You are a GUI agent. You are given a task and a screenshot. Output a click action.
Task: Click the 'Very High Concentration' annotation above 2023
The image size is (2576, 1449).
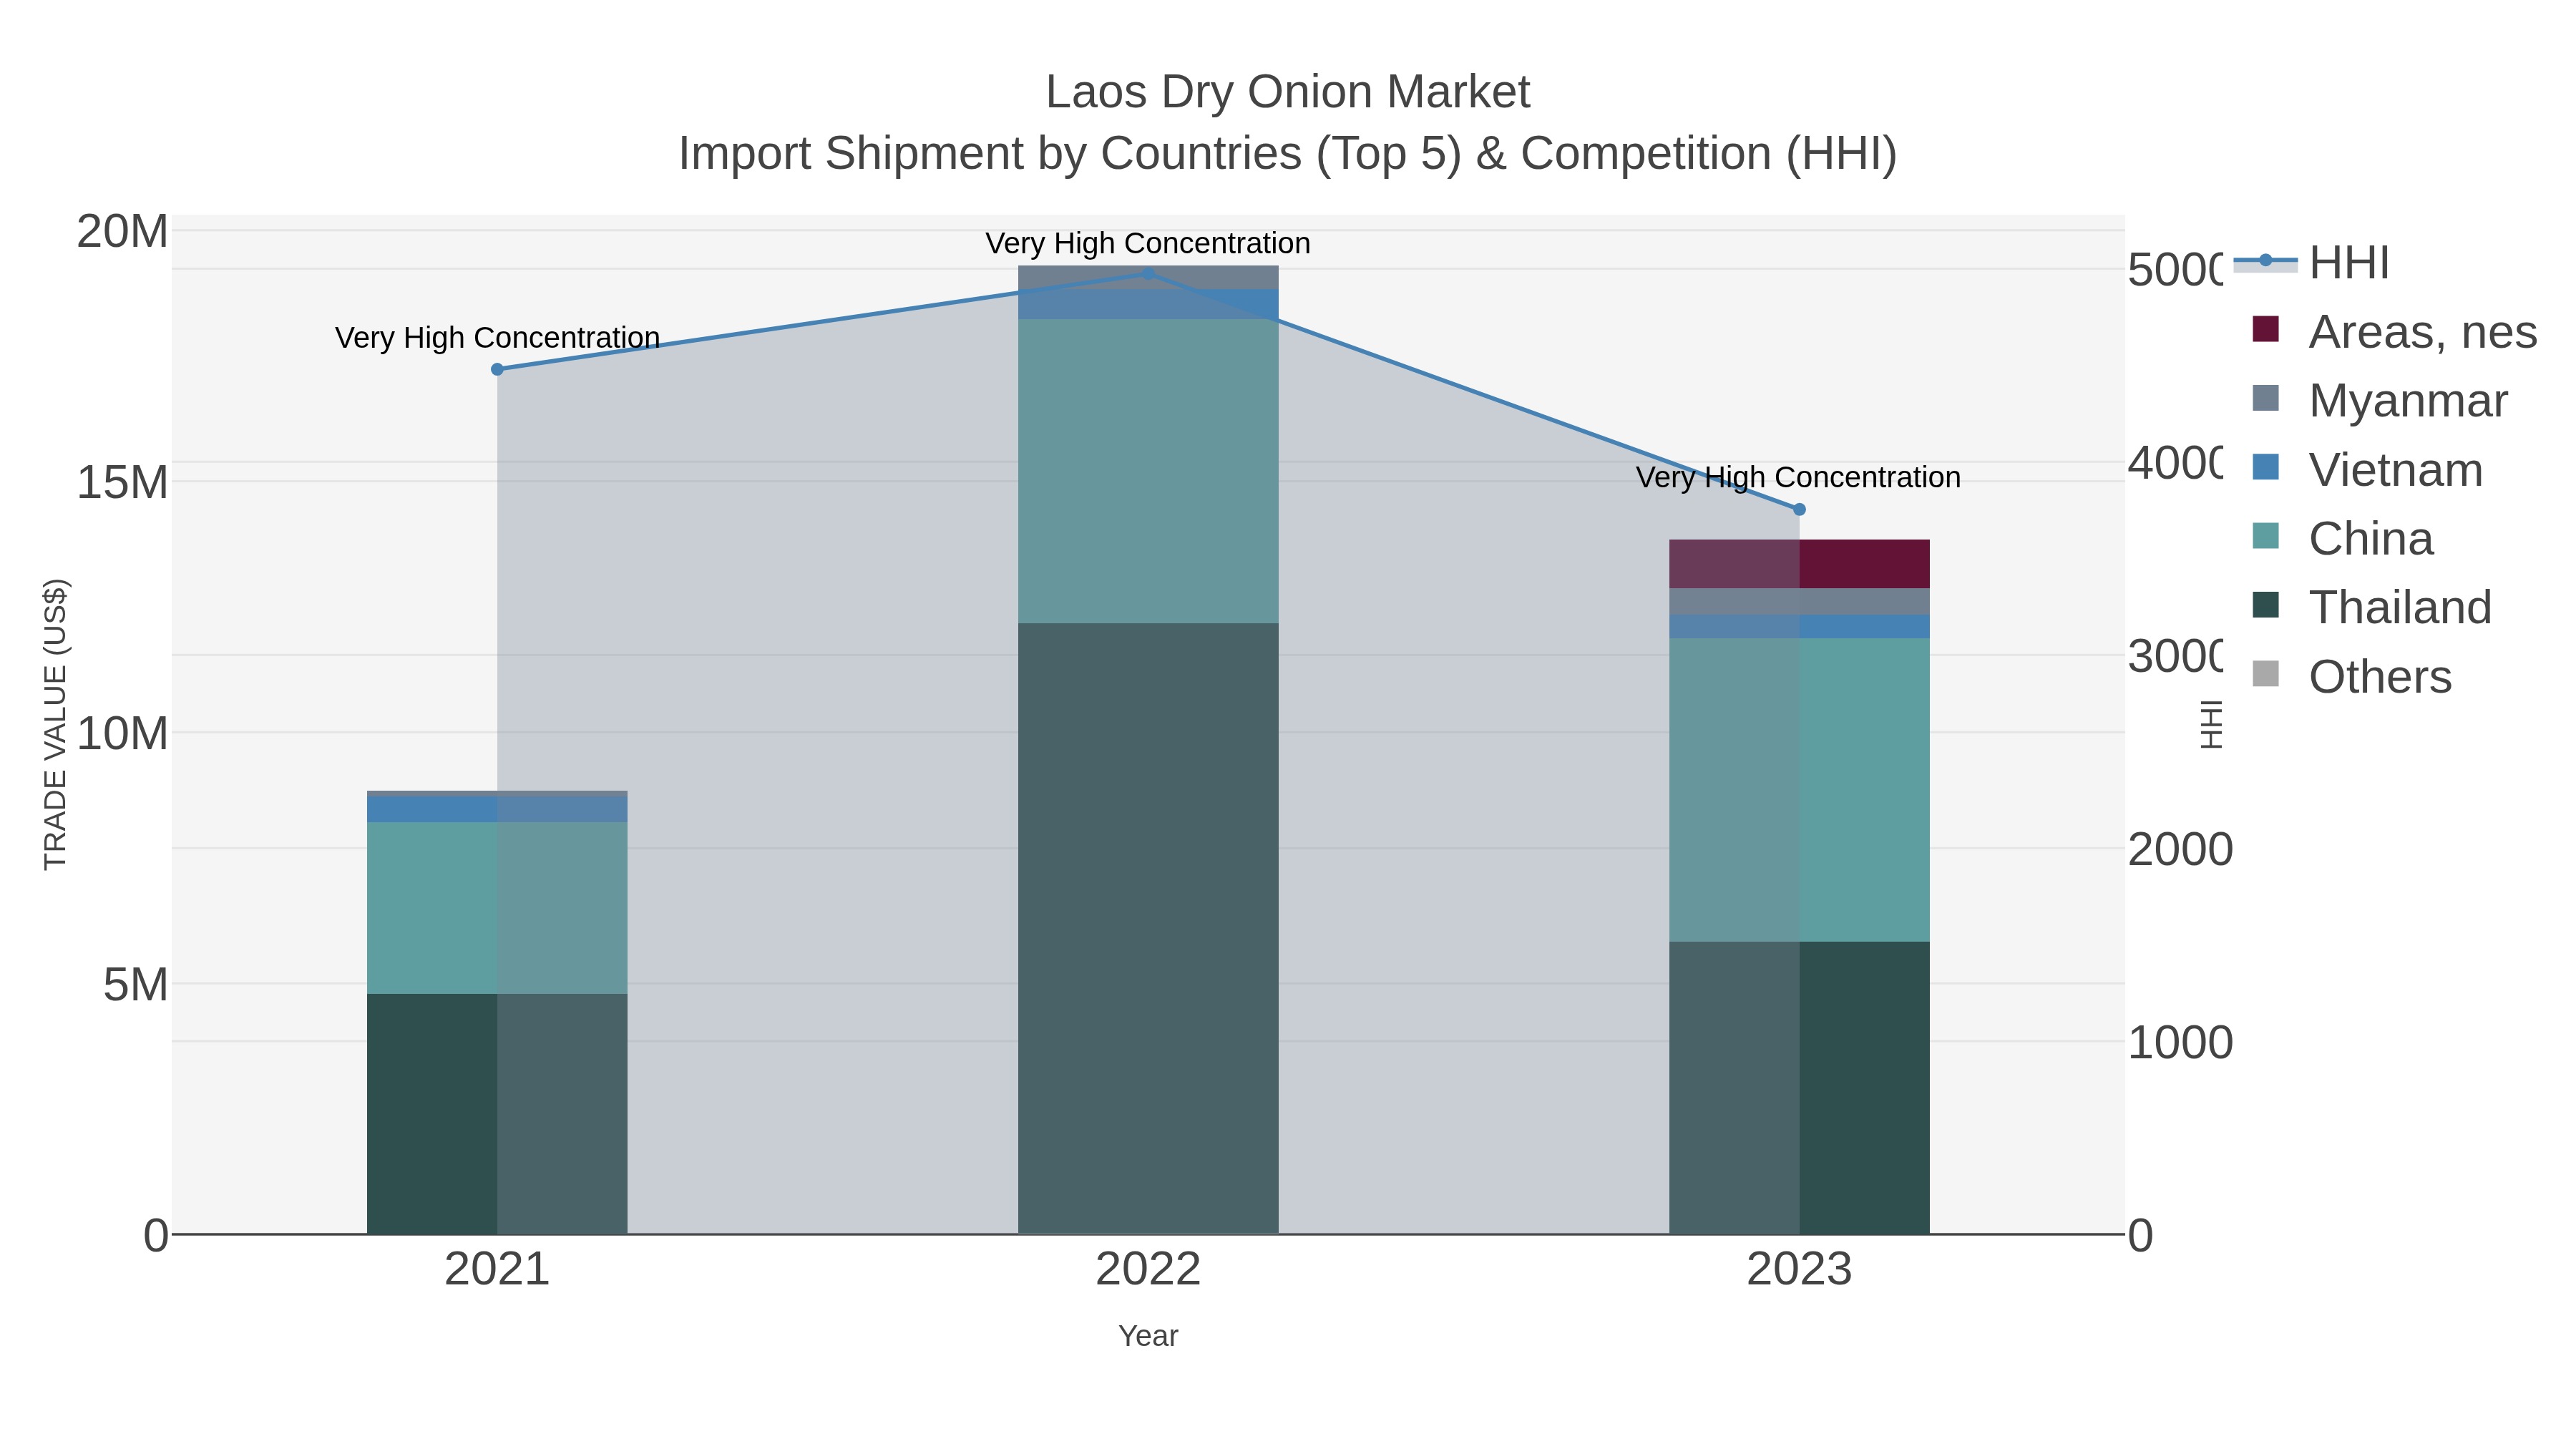tap(1798, 477)
